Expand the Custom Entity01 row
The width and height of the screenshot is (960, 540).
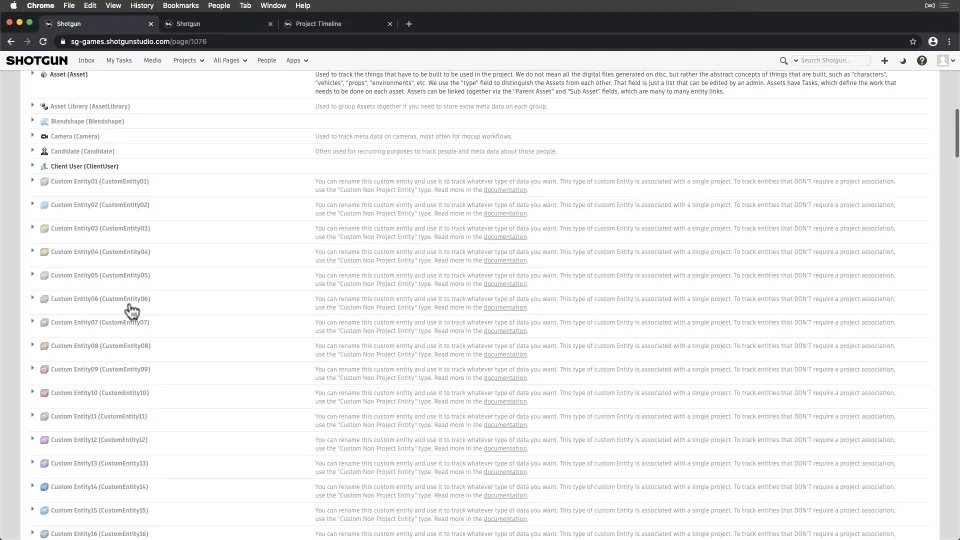point(33,181)
